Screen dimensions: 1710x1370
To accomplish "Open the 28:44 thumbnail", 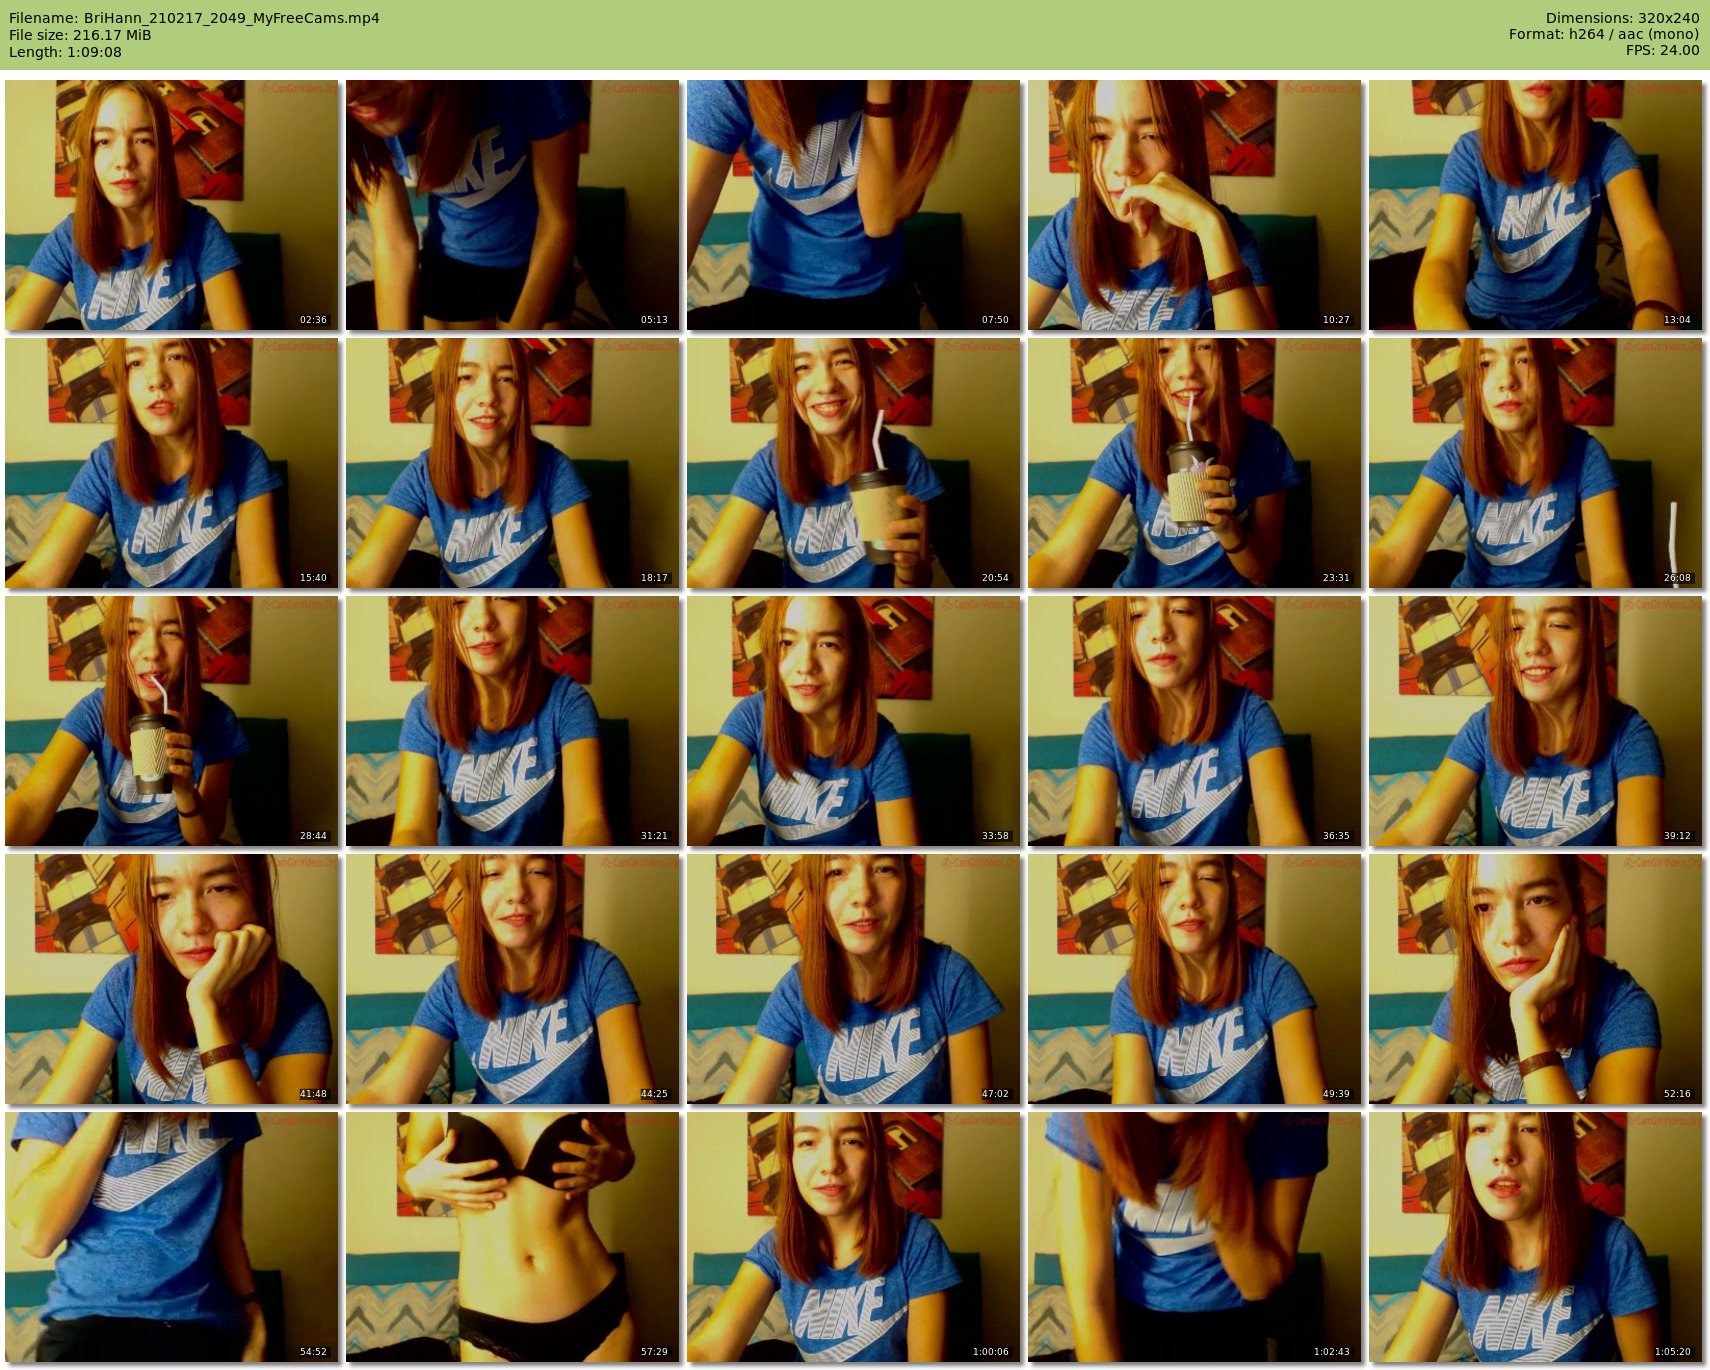I will tap(171, 721).
